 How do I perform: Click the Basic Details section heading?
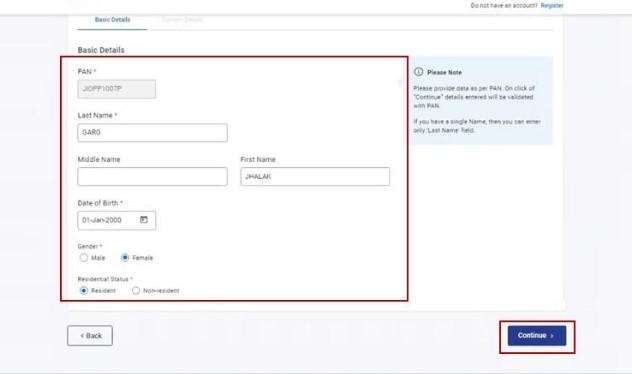[x=101, y=50]
